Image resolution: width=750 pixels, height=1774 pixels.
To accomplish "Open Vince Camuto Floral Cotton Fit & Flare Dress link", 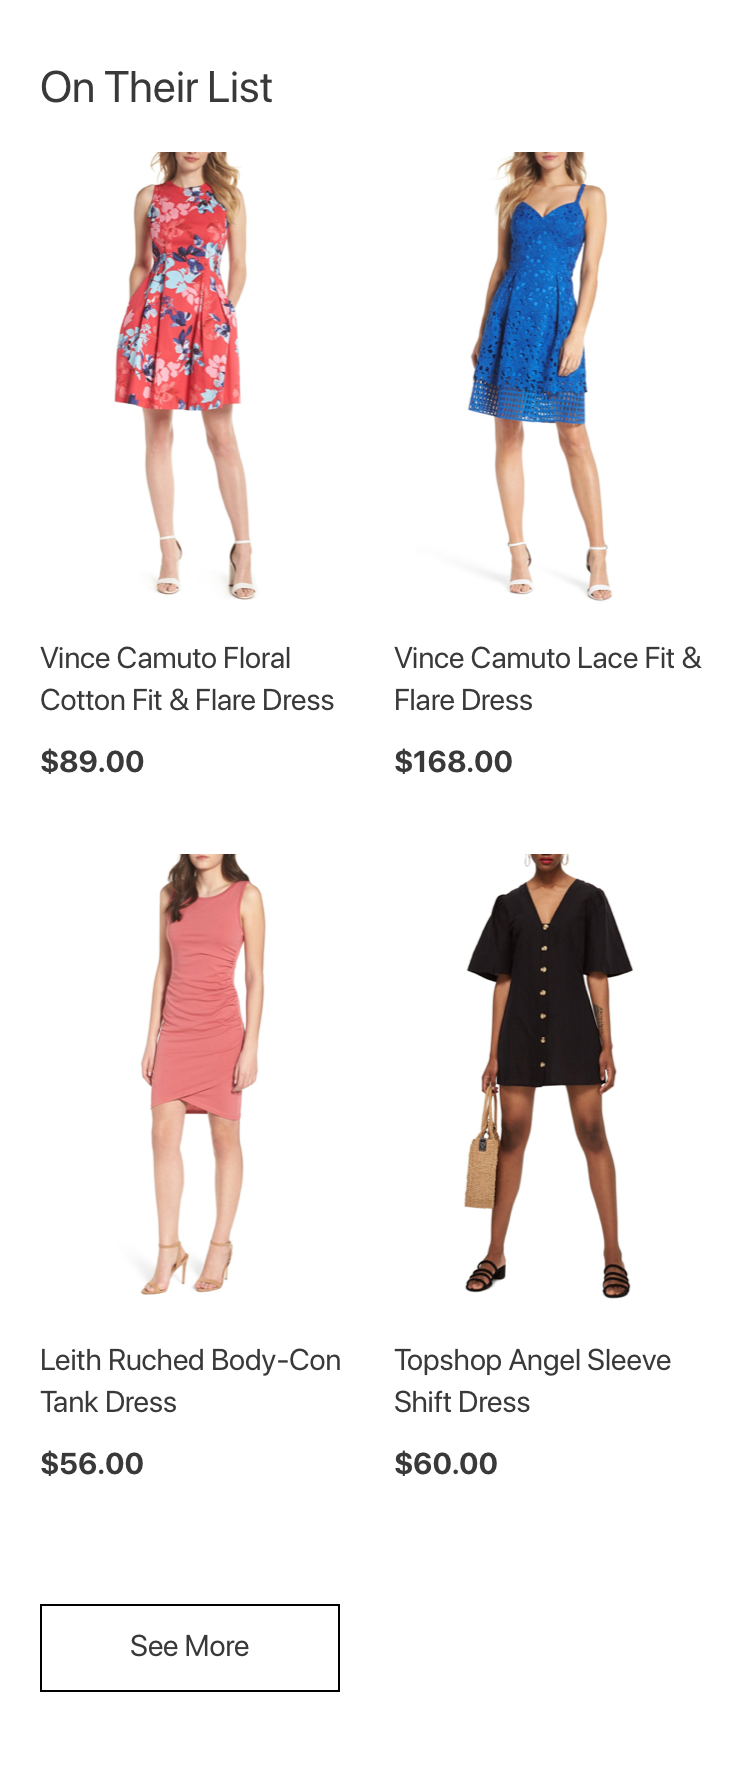I will 187,679.
